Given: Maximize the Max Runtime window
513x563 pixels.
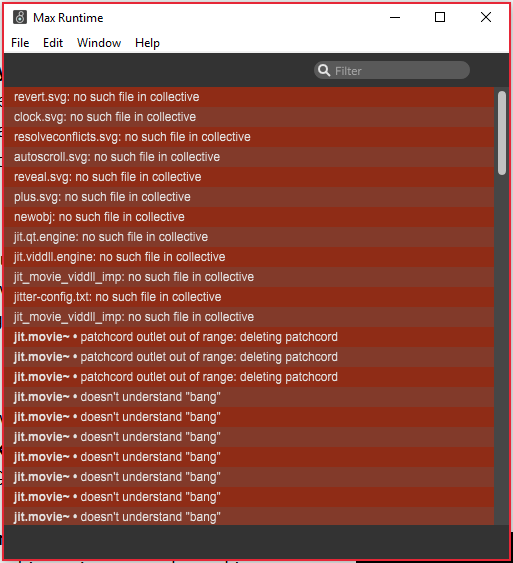Looking at the screenshot, I should pyautogui.click(x=440, y=17).
